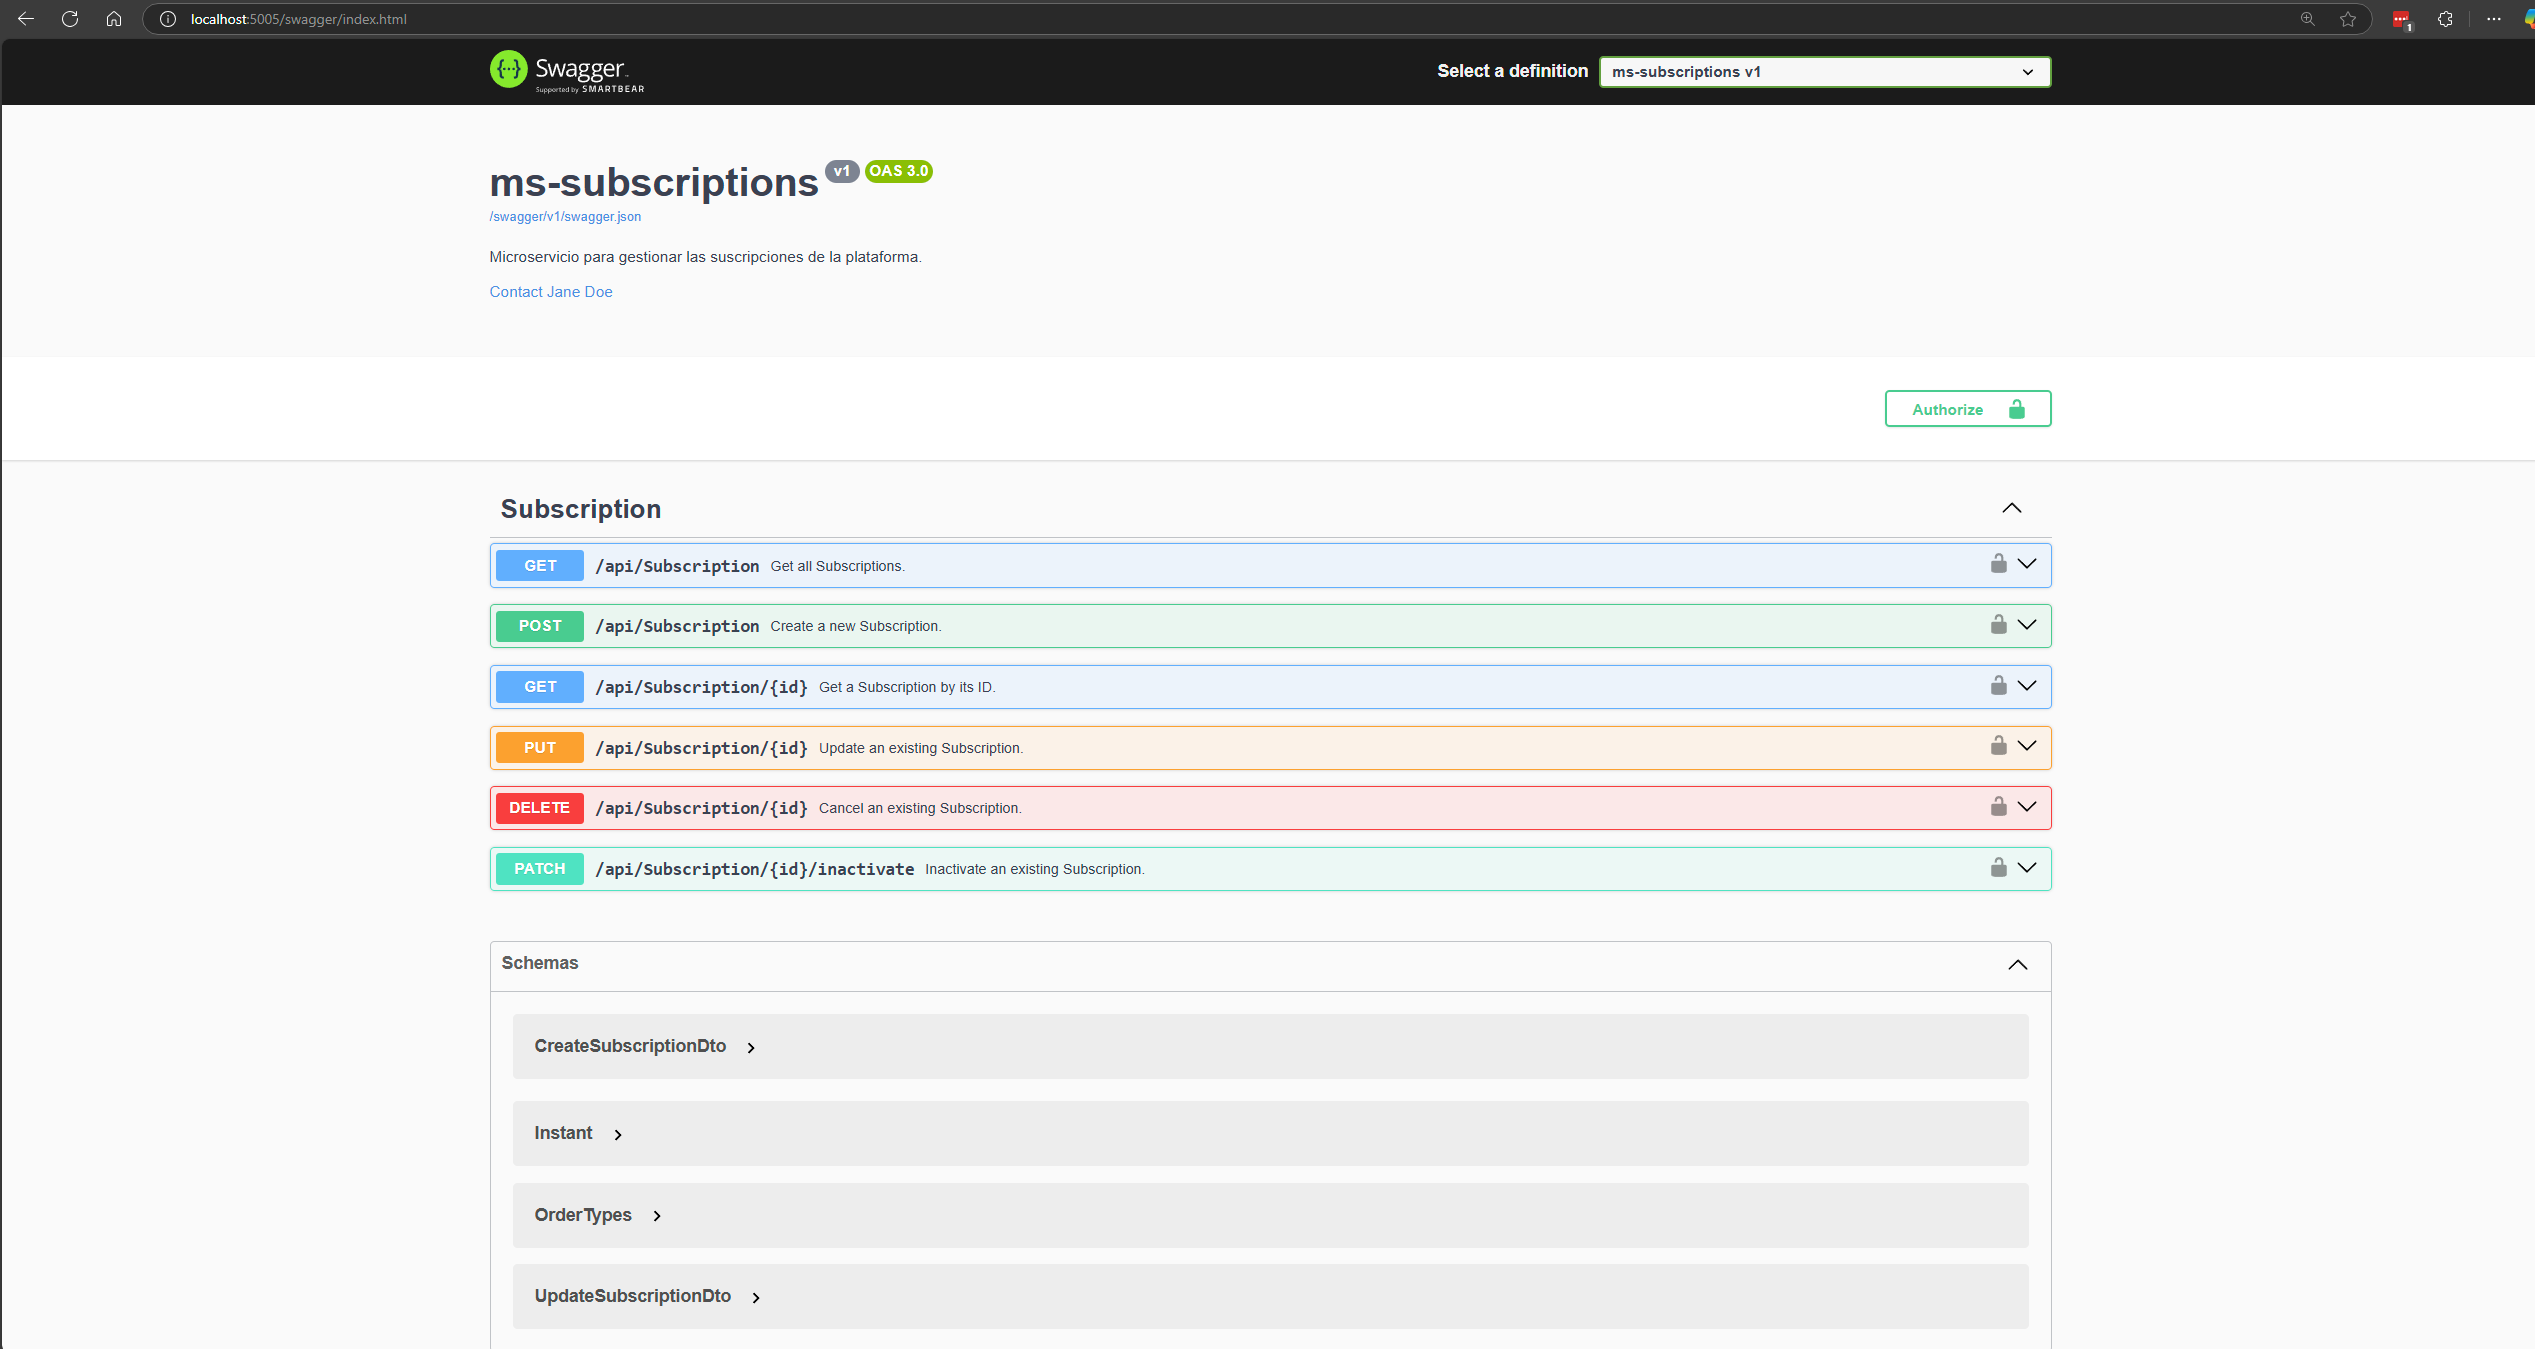
Task: Click the 'Select a definition' label
Action: [1512, 71]
